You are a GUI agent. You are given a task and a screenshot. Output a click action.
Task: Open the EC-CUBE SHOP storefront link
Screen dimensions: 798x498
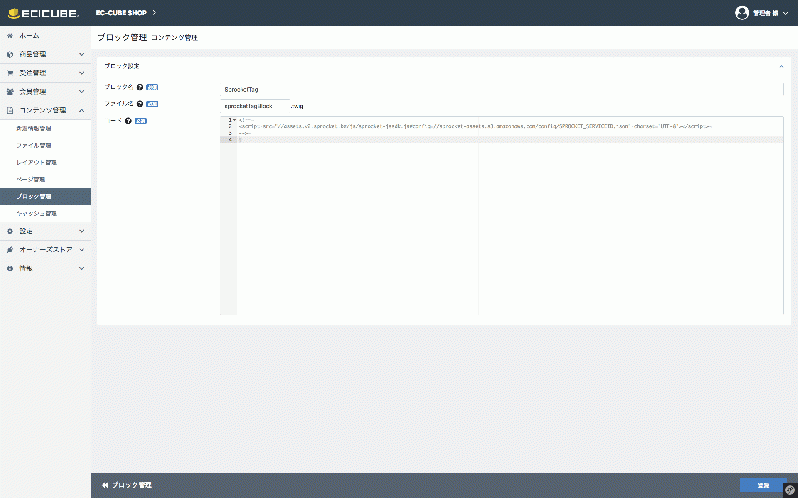(126, 12)
